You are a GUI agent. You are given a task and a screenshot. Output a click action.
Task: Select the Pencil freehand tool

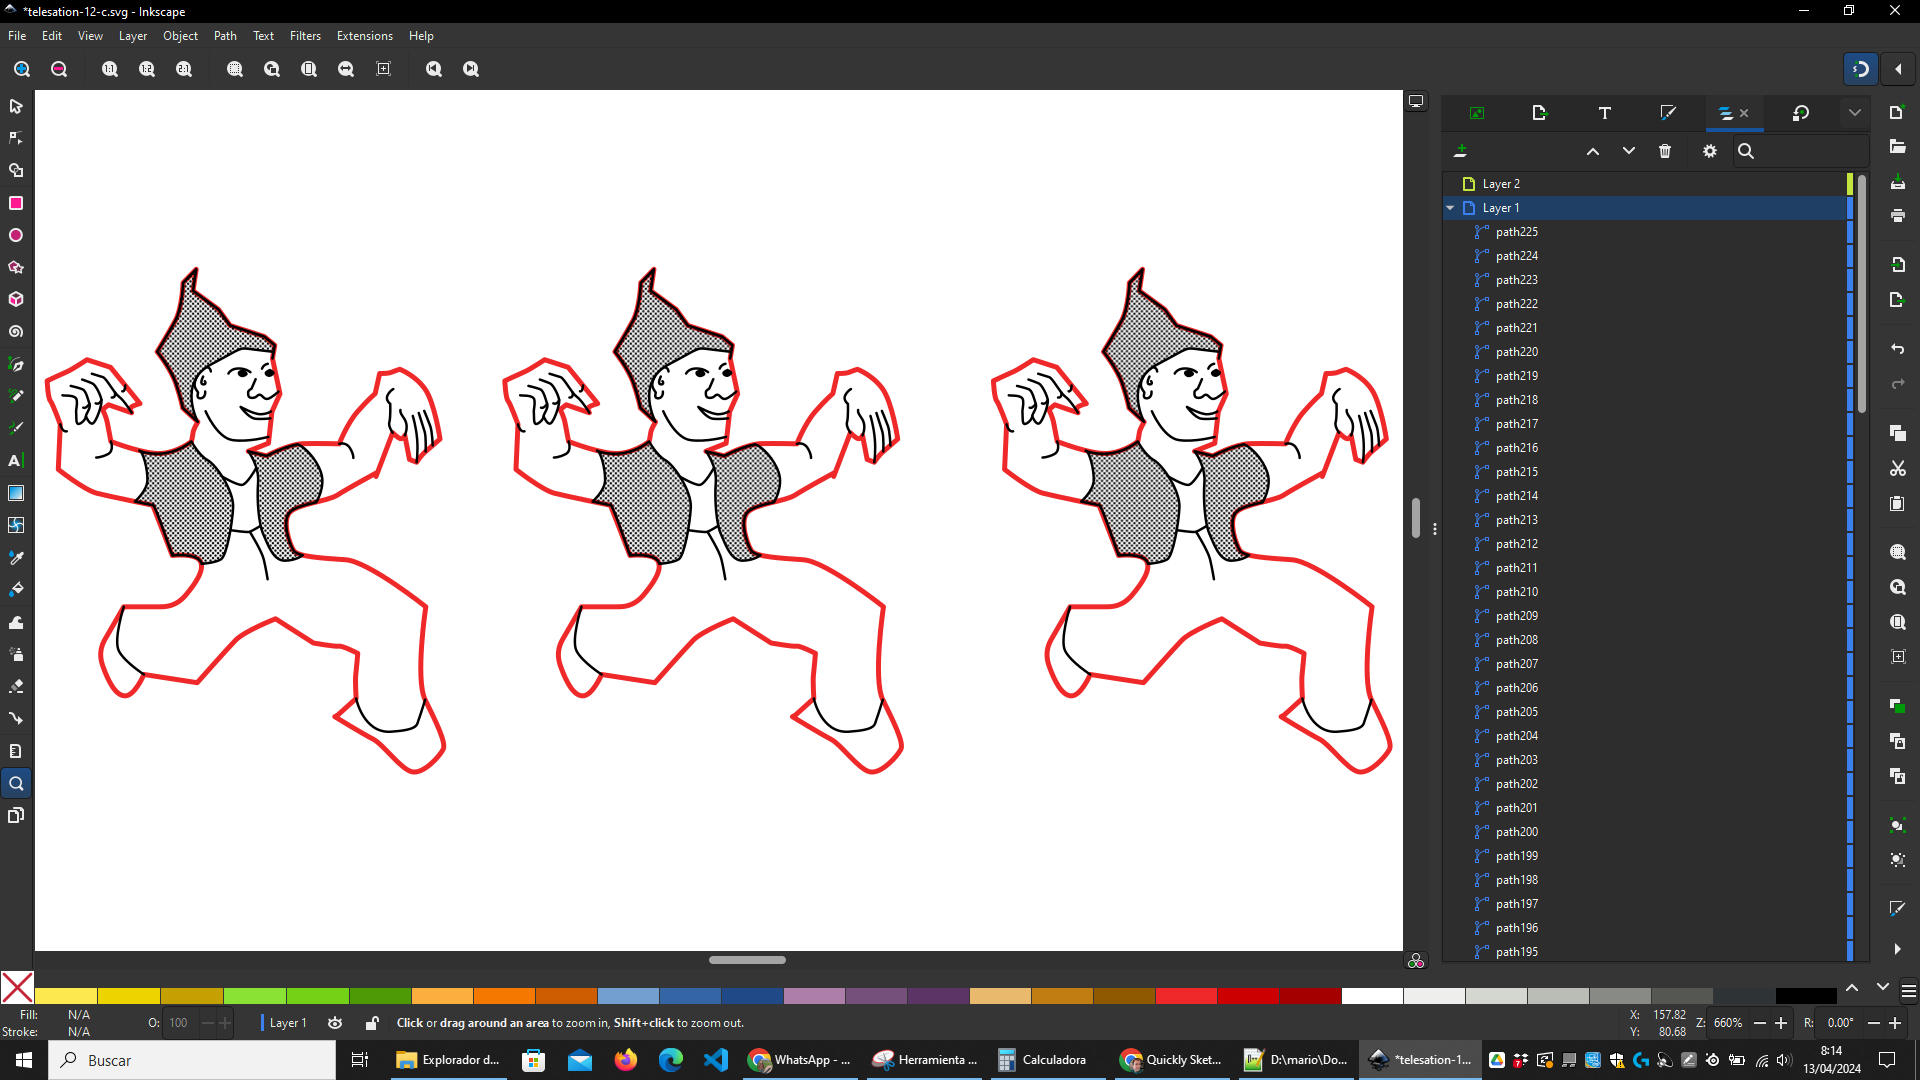tap(16, 396)
